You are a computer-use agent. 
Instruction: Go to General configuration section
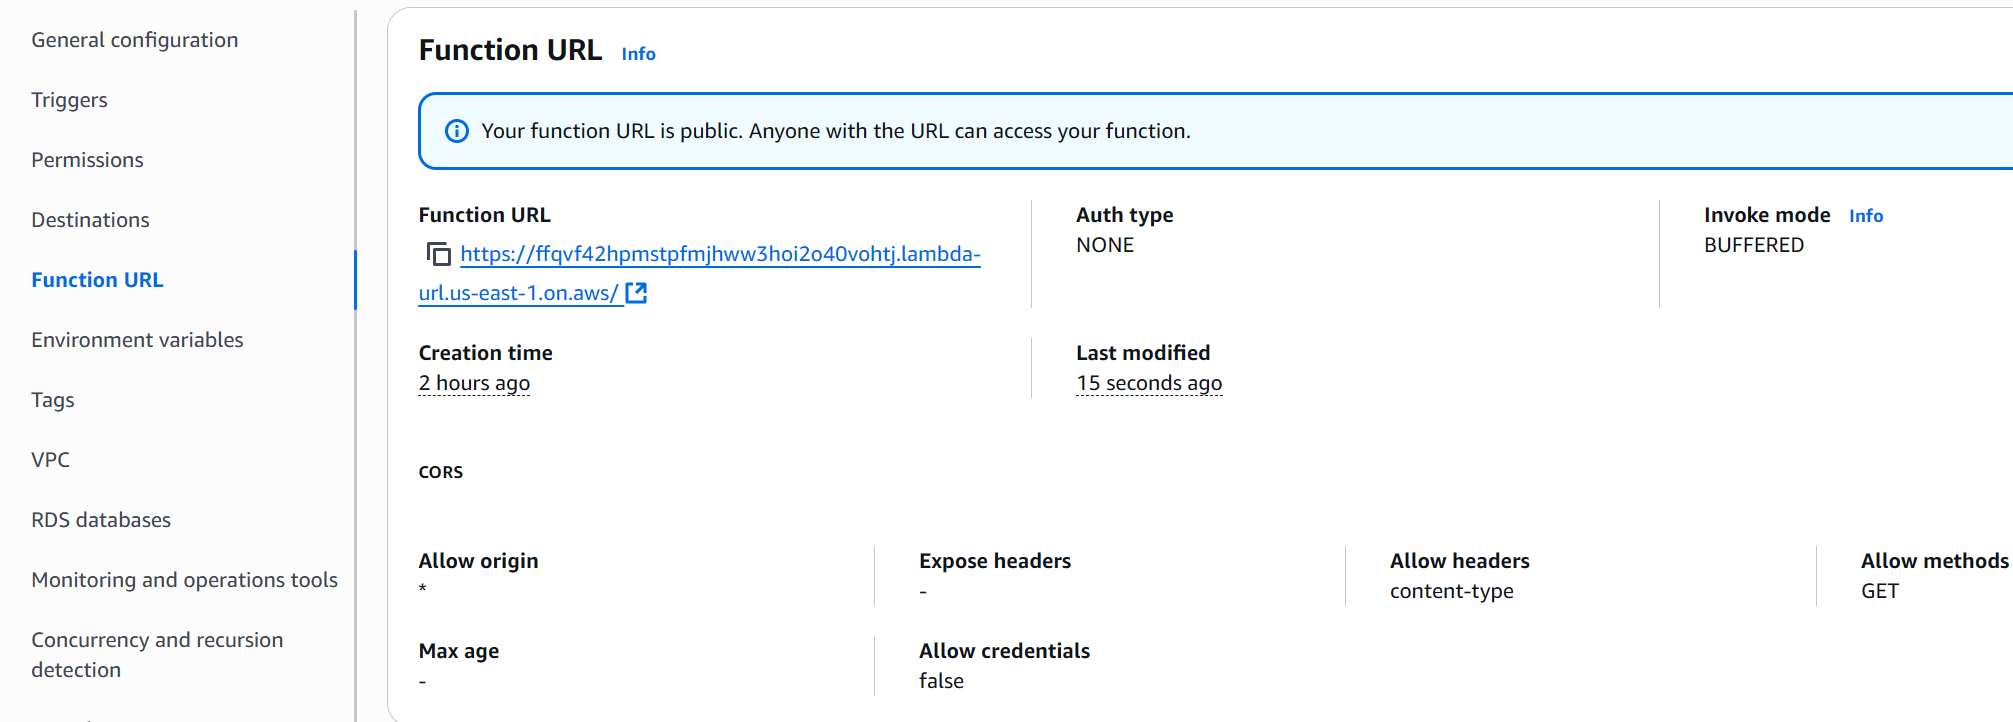[135, 40]
